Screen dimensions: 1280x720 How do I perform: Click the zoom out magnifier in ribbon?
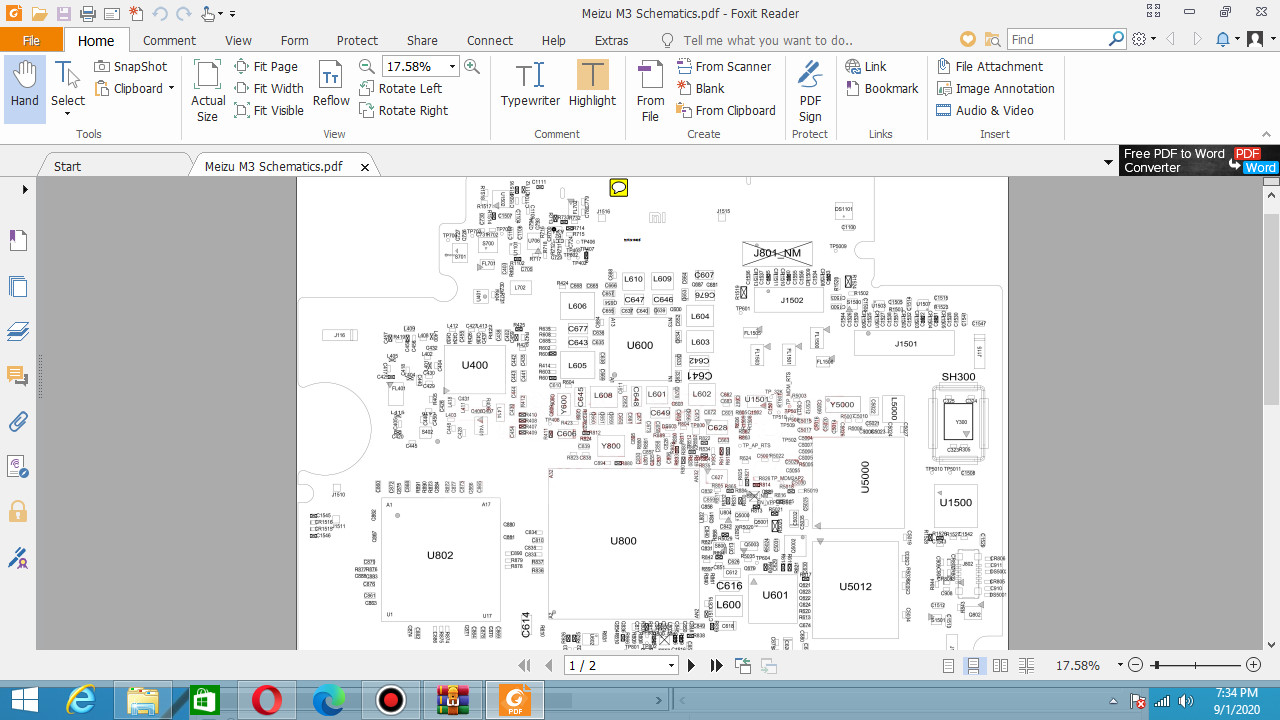[x=367, y=66]
